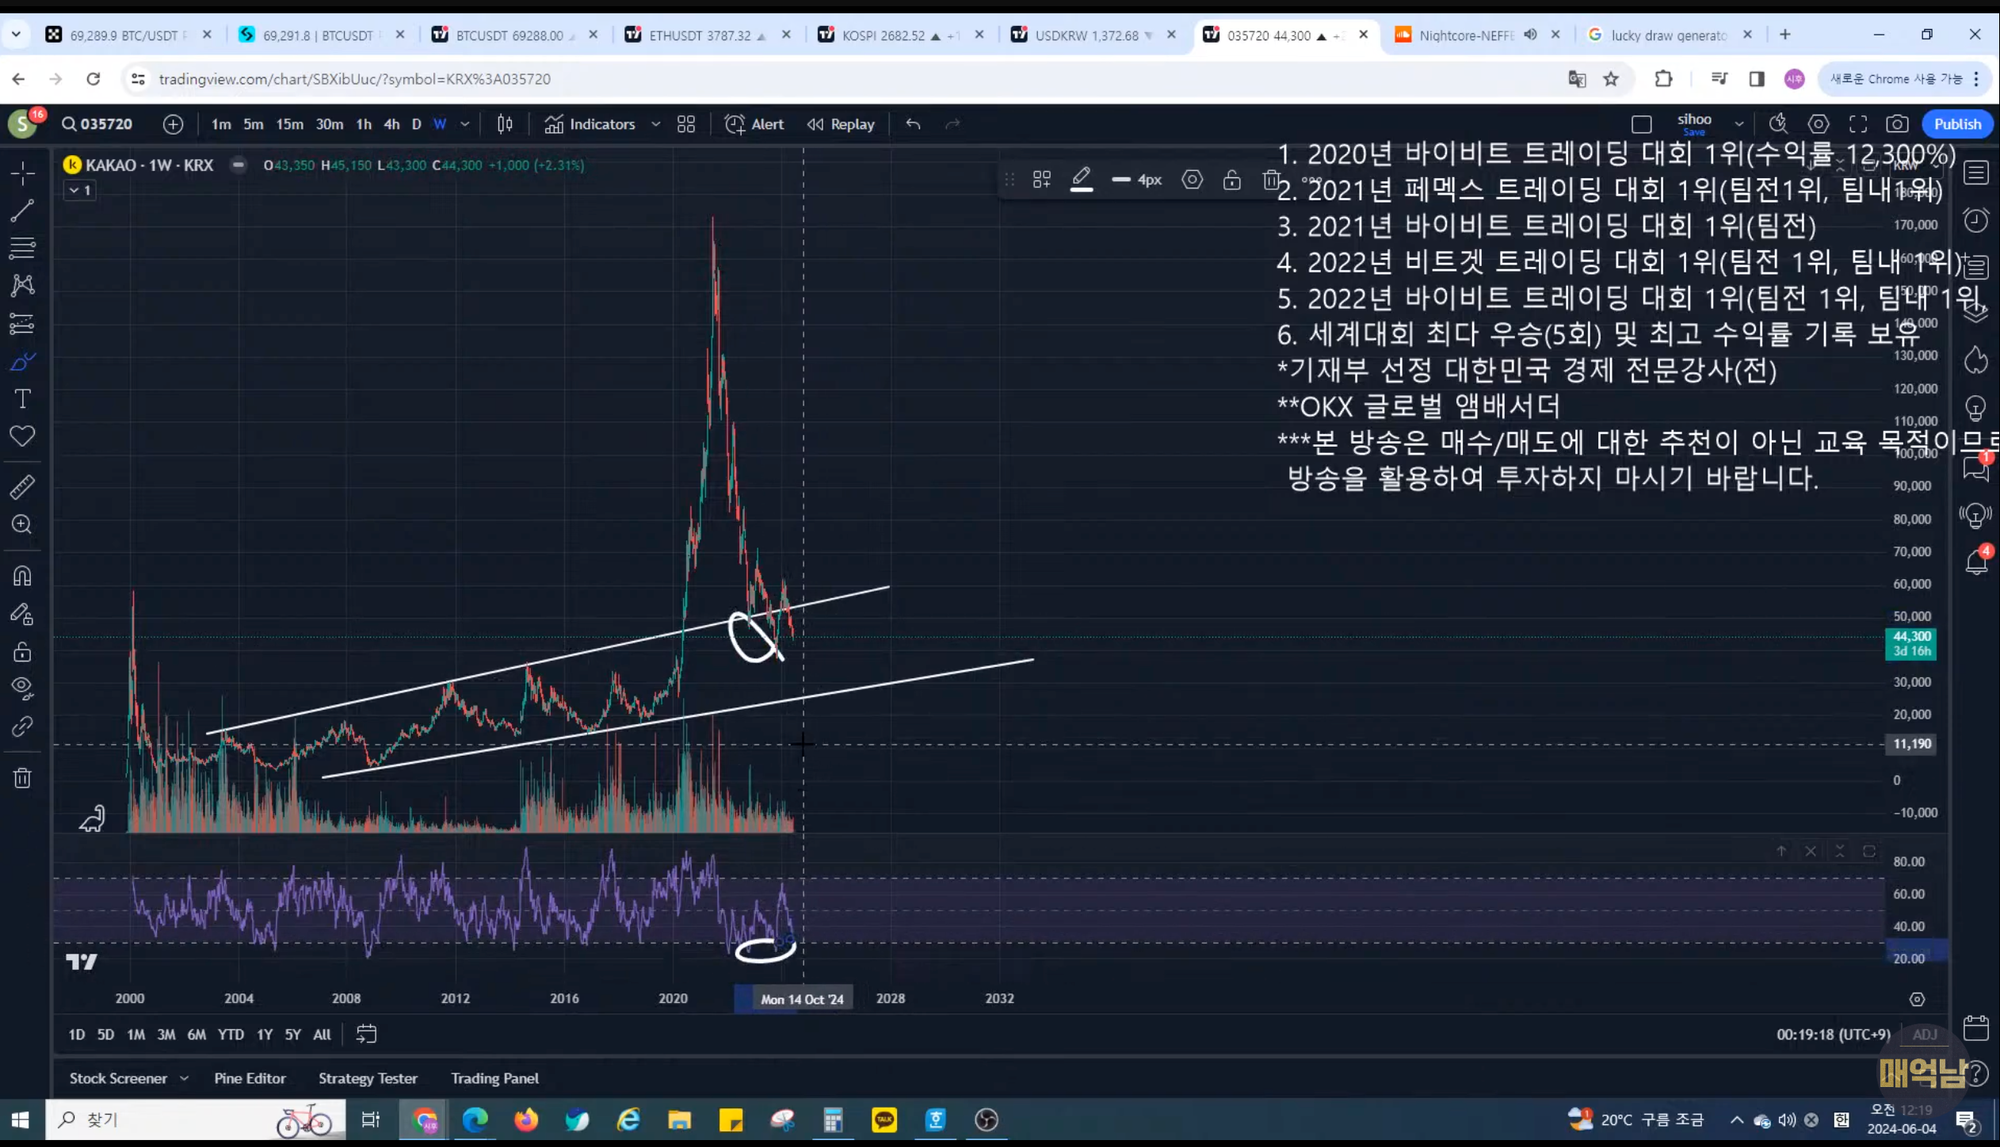Switch to 15m timeframe
Screen dimensions: 2000x1147
tap(289, 124)
